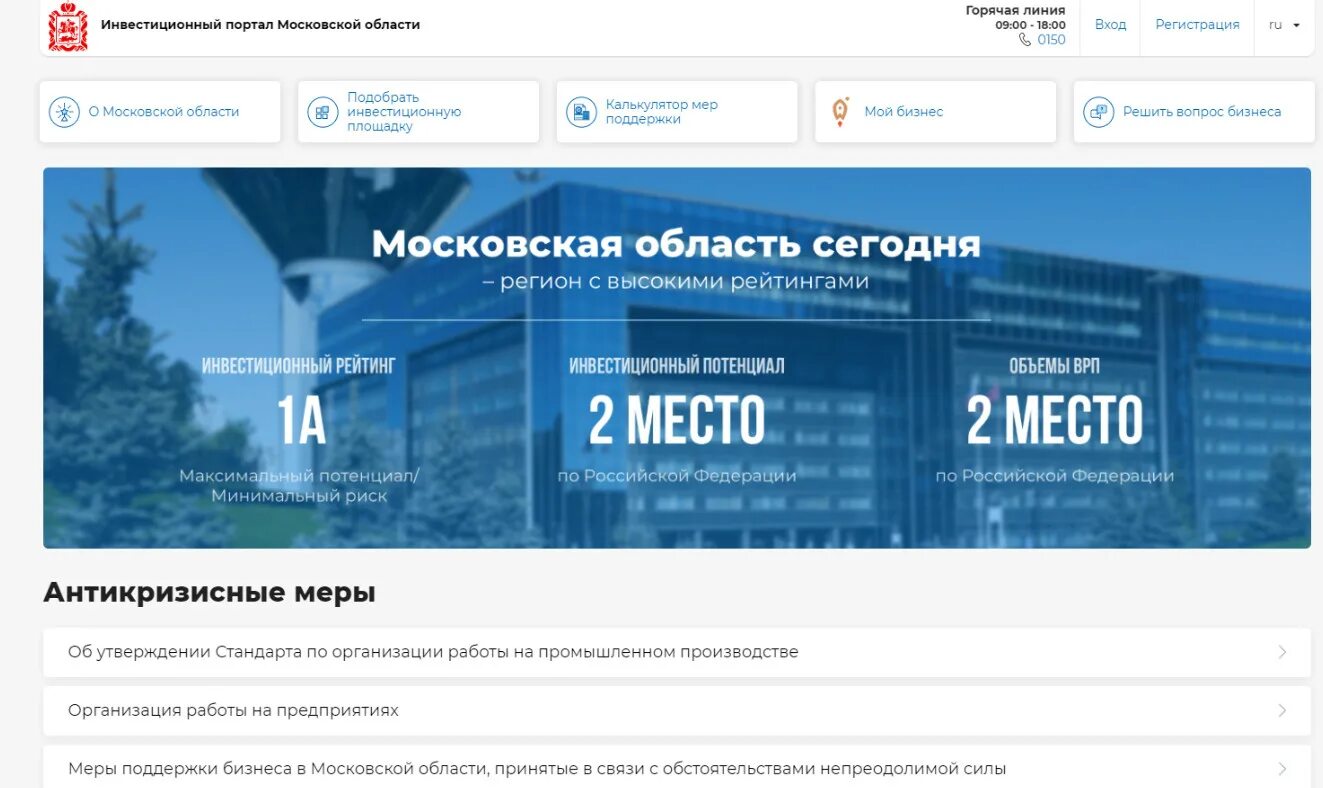Screen dimensions: 1323x788
Task: Click the регион с высокими рейтингами subtitle
Action: (x=676, y=282)
